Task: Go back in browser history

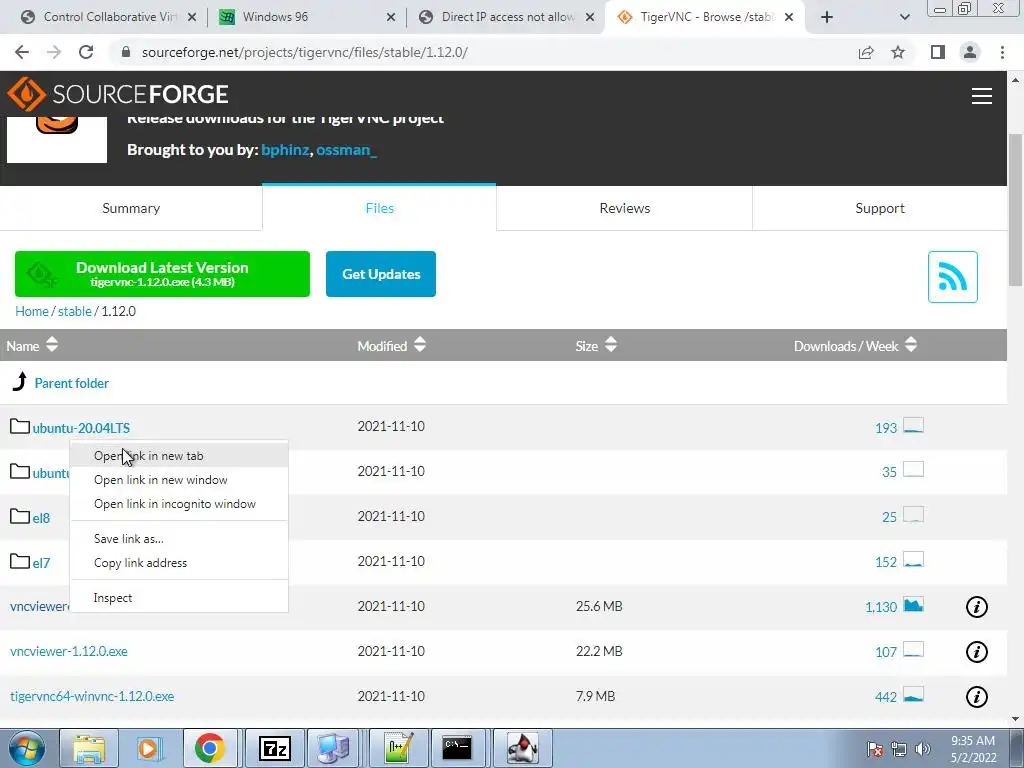Action: click(22, 52)
